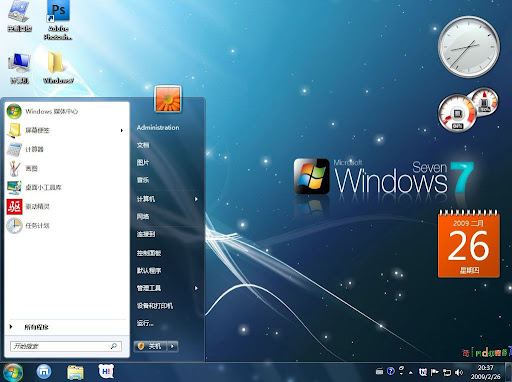
Task: Open the desktop gadget gallery (桌面小工具库)
Action: (x=67, y=188)
